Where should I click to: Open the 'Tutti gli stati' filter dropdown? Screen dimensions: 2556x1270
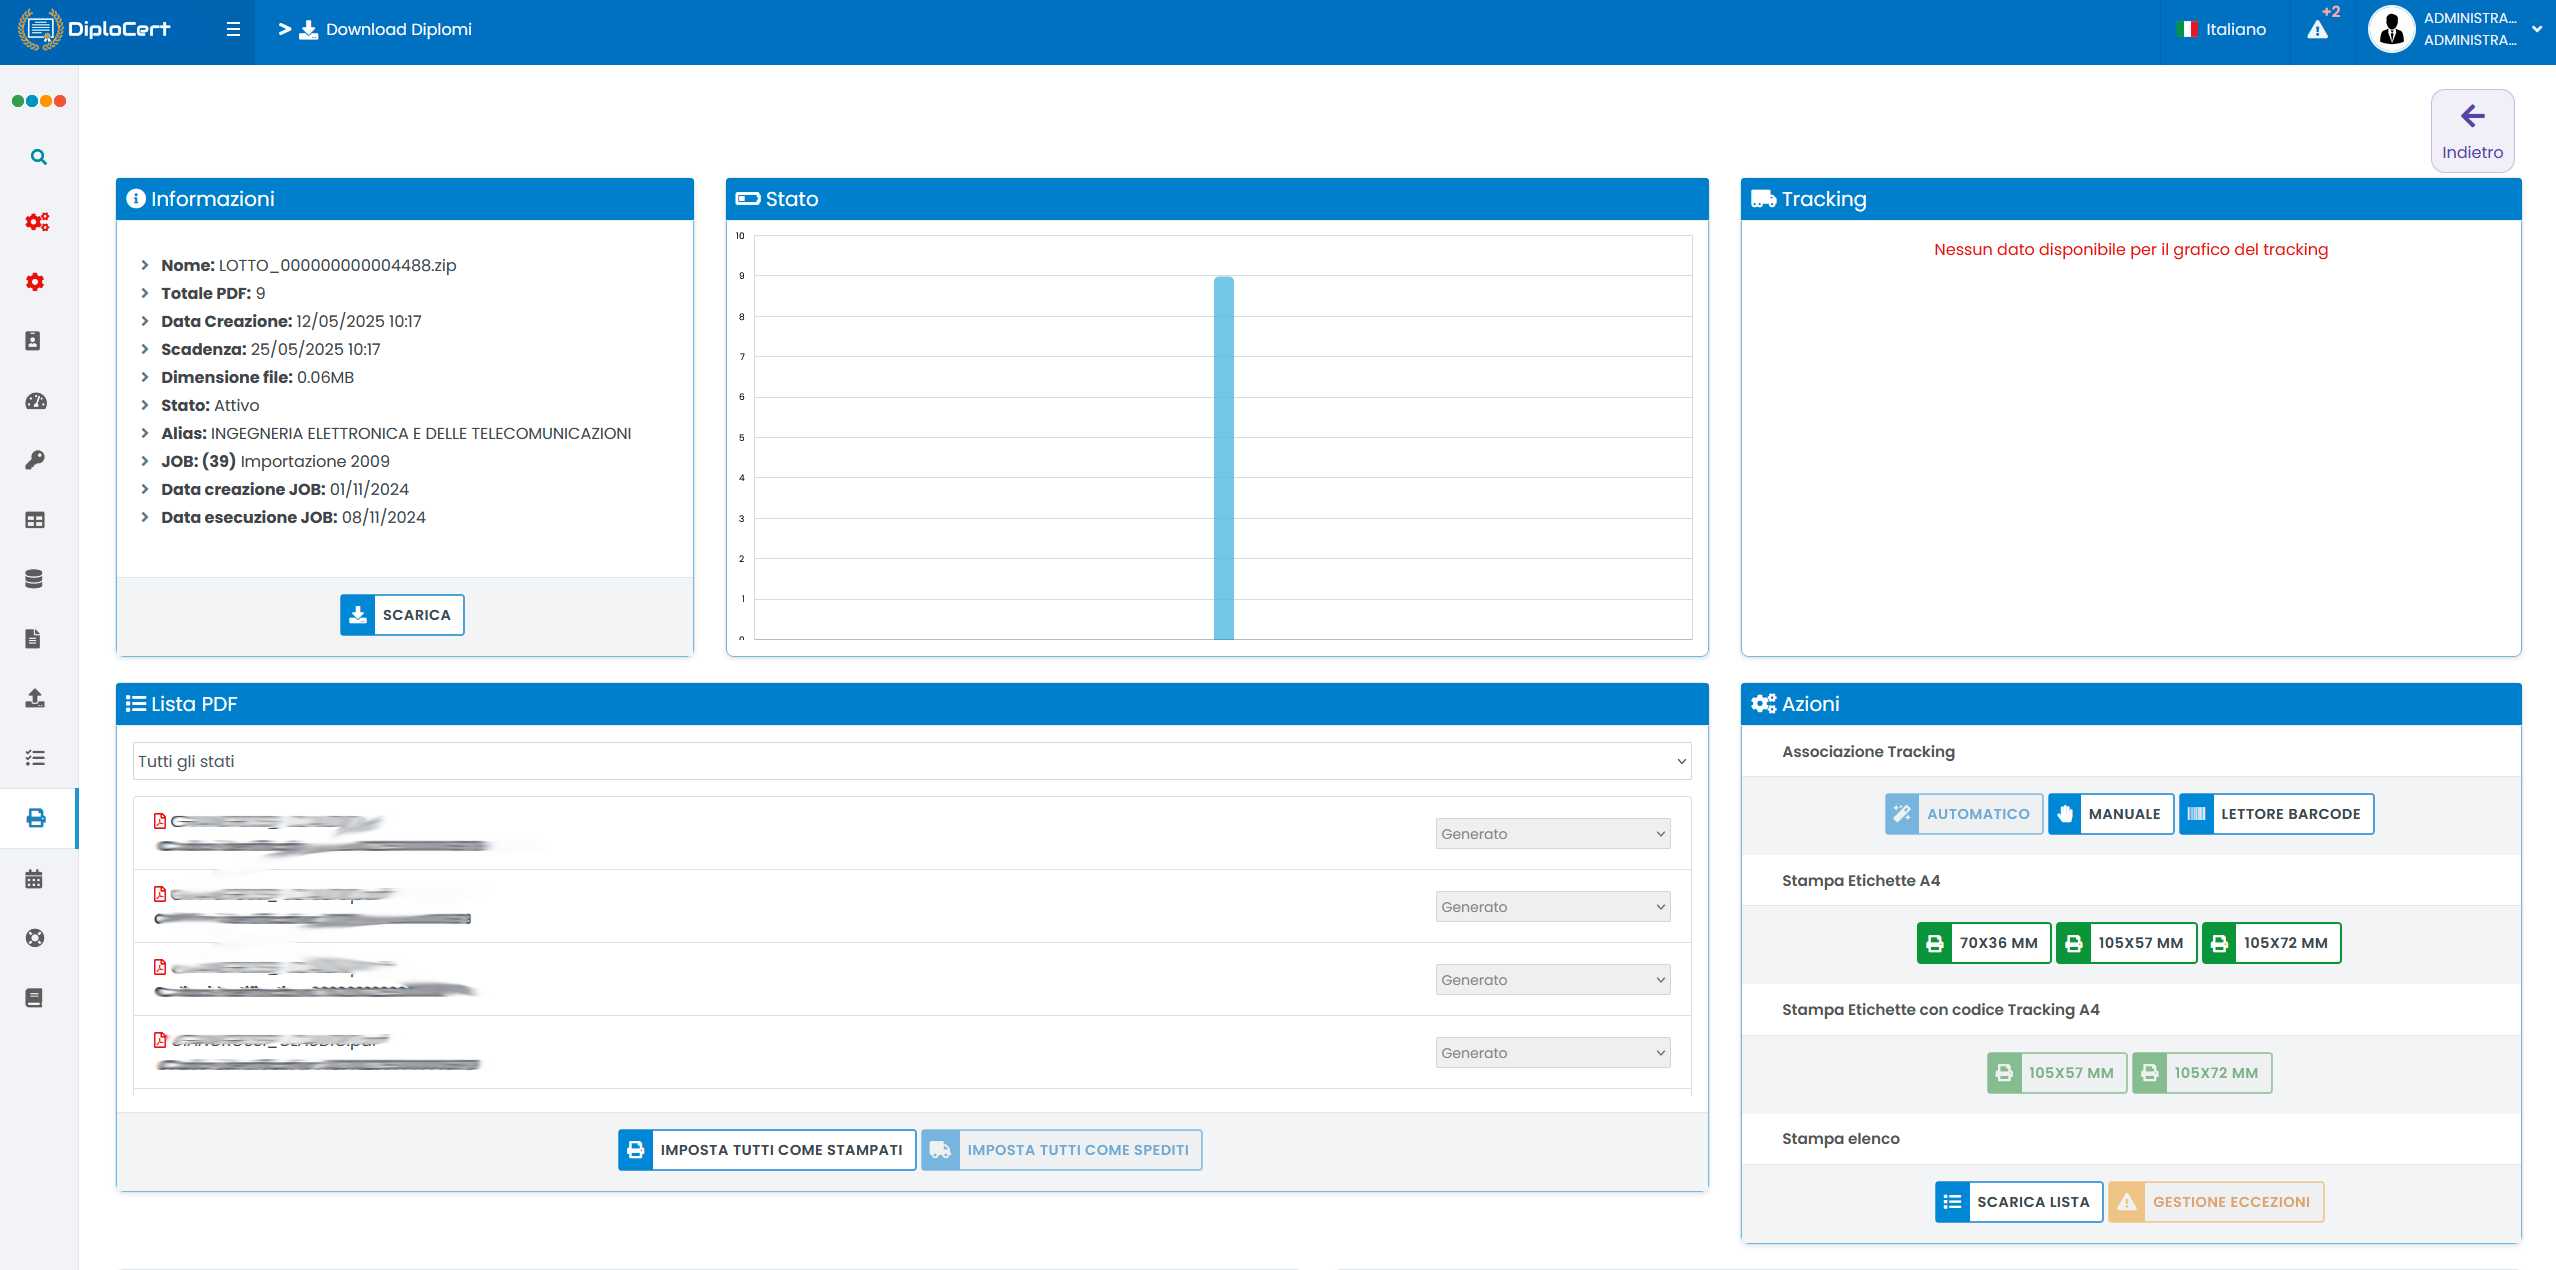[x=911, y=761]
